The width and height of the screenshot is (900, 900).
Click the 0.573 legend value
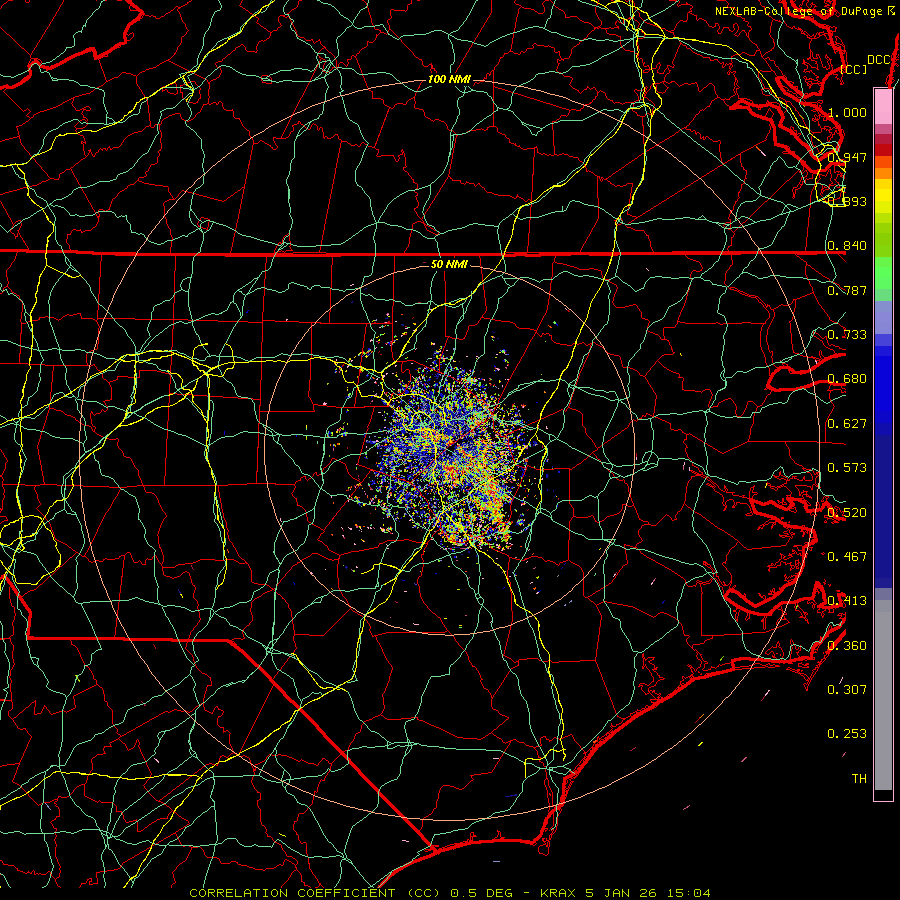pyautogui.click(x=847, y=468)
